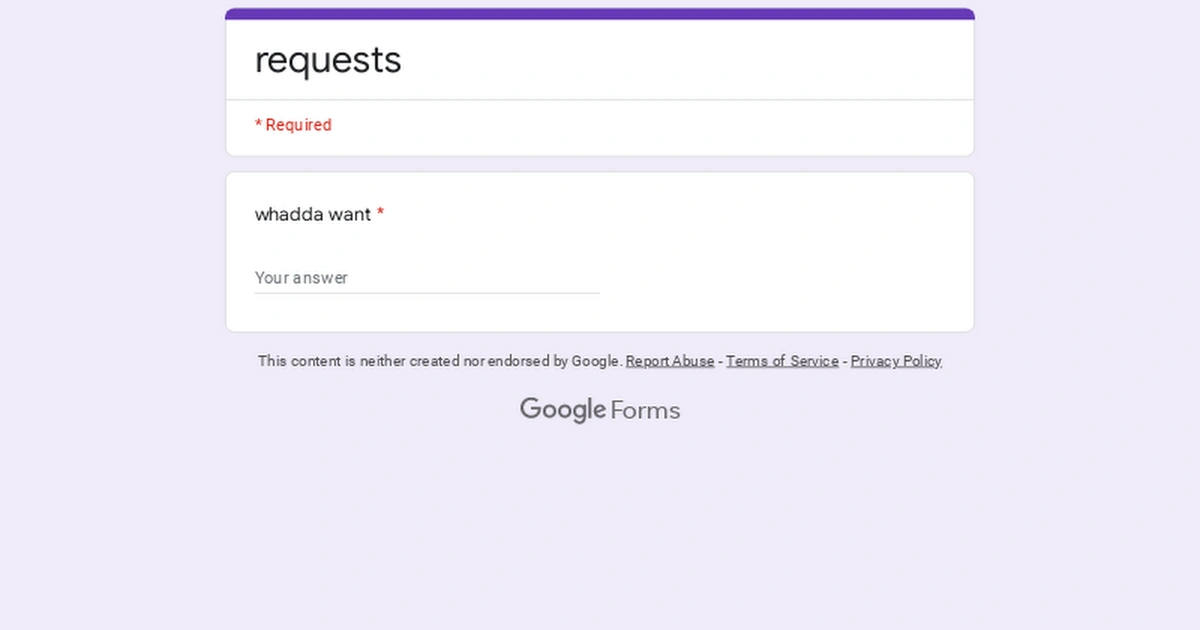Select the form title requests
1200x630 pixels.
tap(328, 60)
